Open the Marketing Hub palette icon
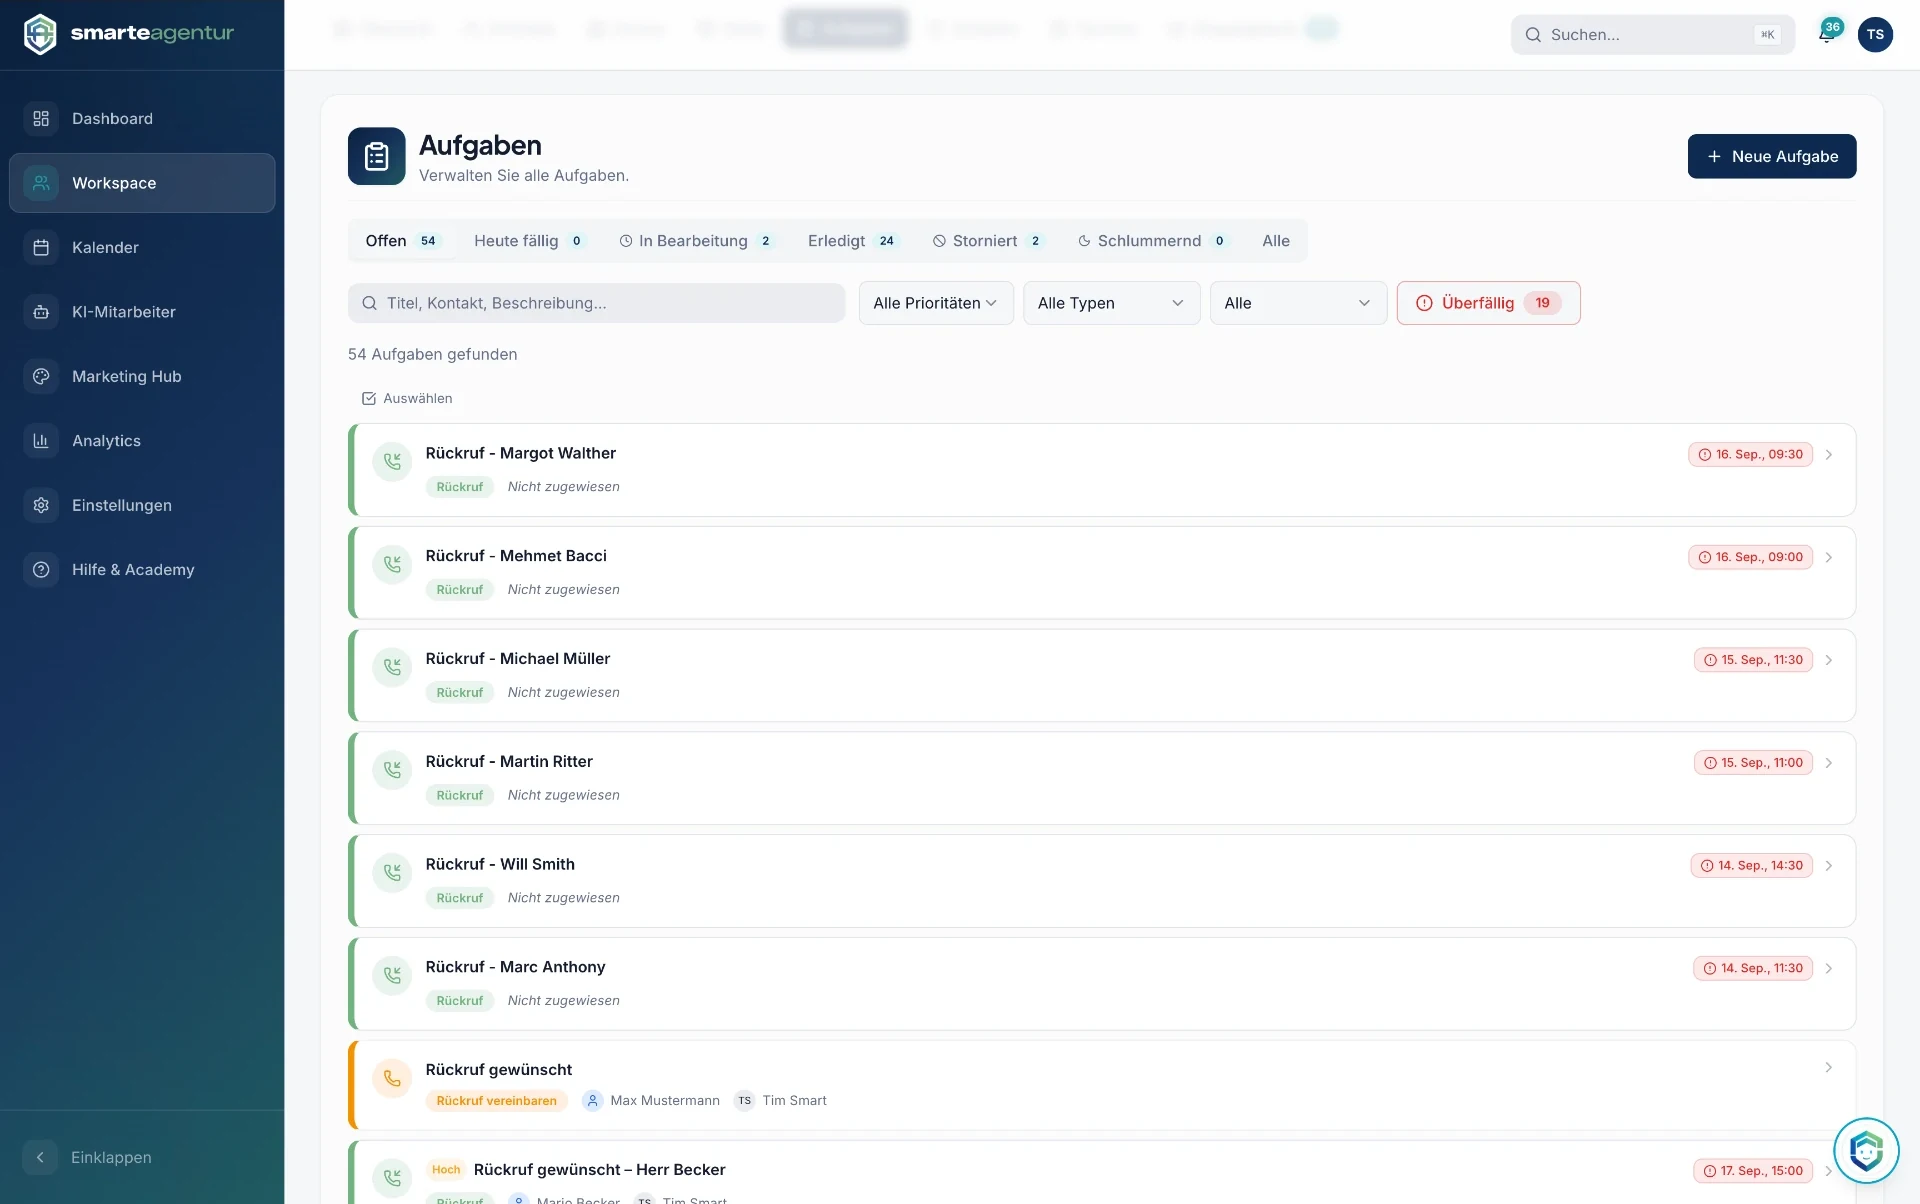Viewport: 1920px width, 1204px height. point(41,377)
